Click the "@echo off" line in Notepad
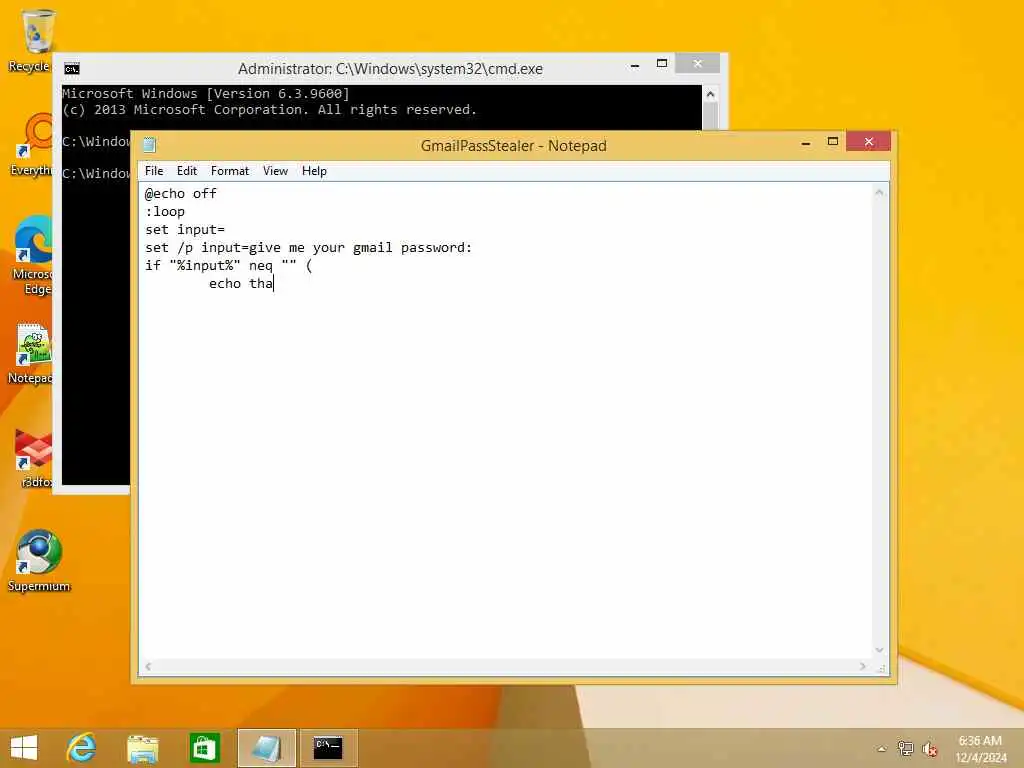The width and height of the screenshot is (1024, 768). coord(181,193)
